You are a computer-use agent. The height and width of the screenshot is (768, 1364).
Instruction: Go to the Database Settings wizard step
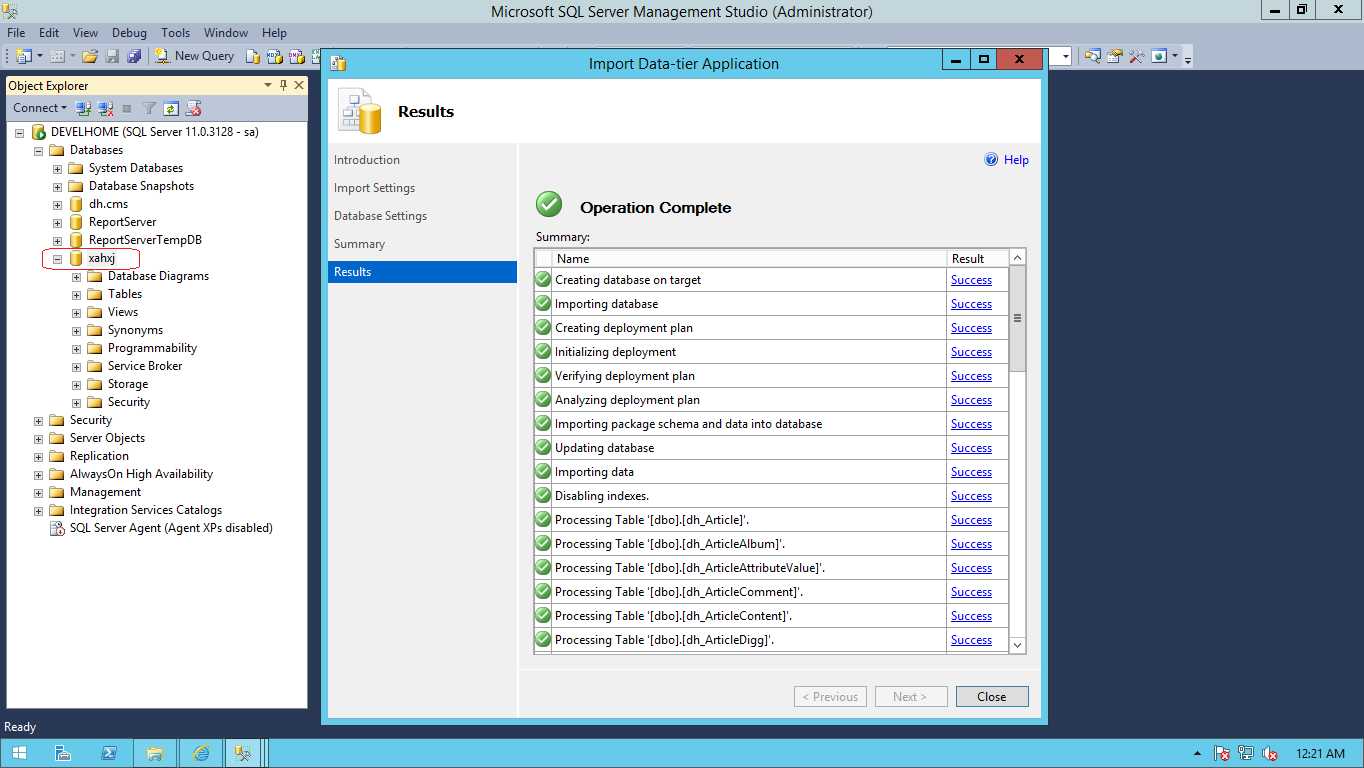pos(380,216)
